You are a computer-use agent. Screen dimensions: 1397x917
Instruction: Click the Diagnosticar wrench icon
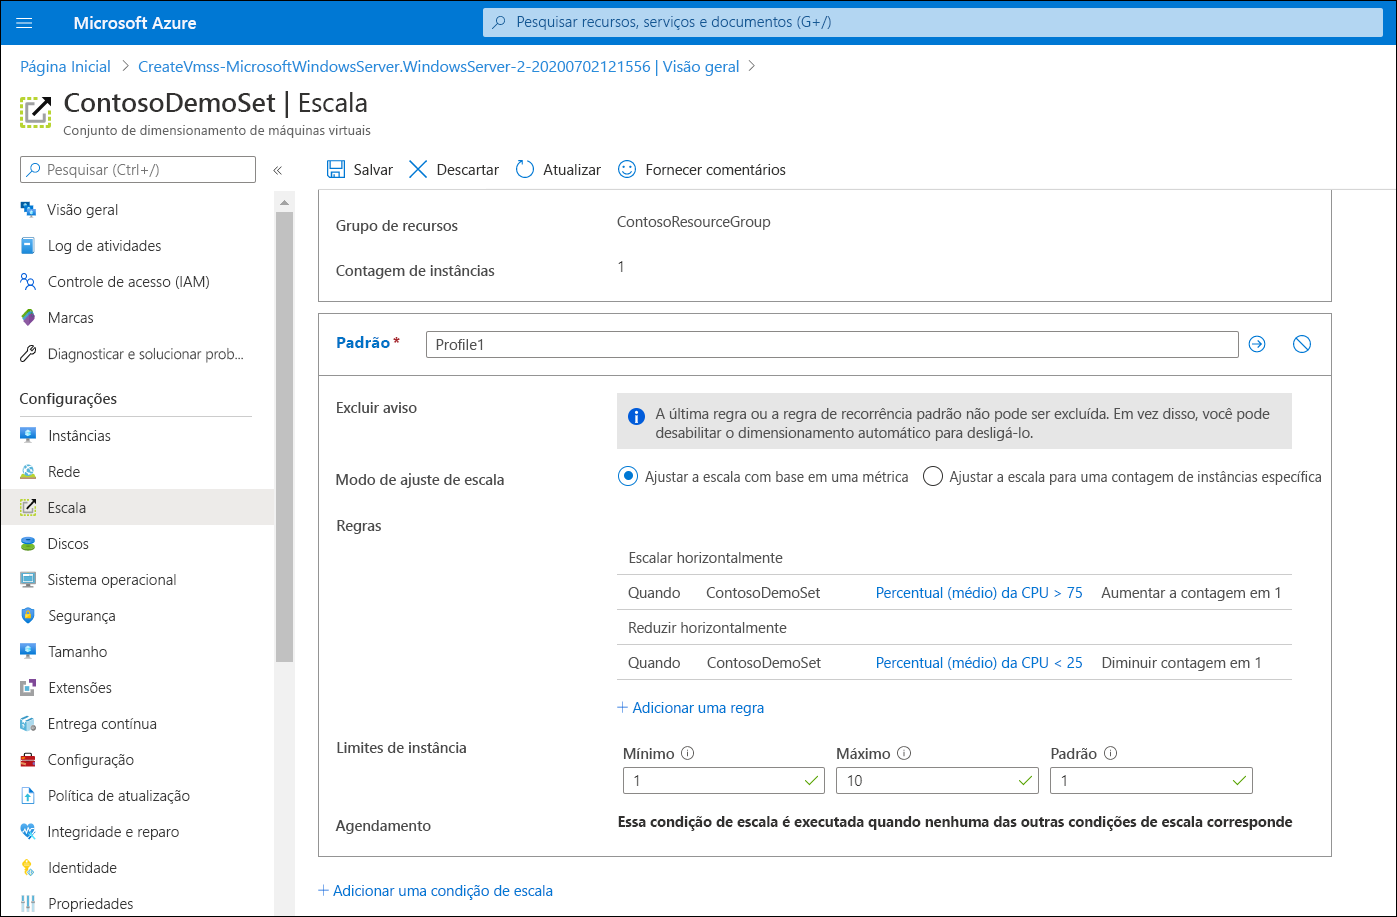[x=28, y=354]
